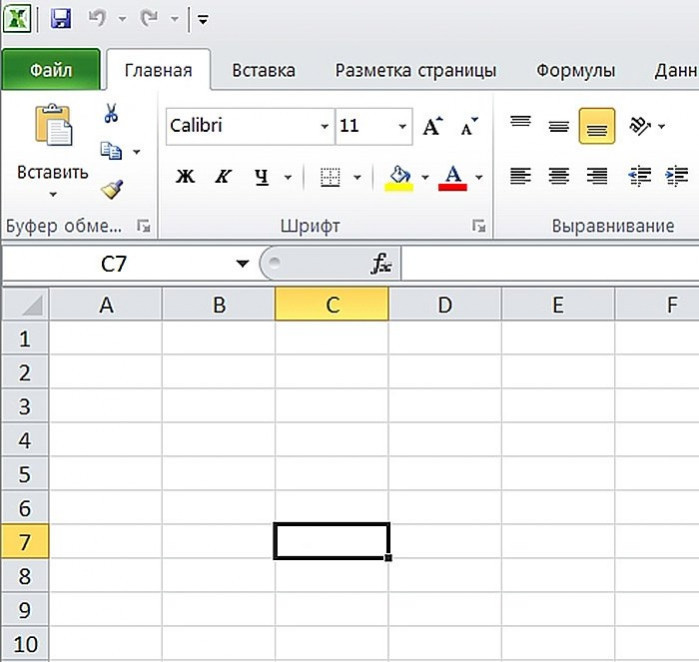
Task: Select column E header
Action: [558, 304]
